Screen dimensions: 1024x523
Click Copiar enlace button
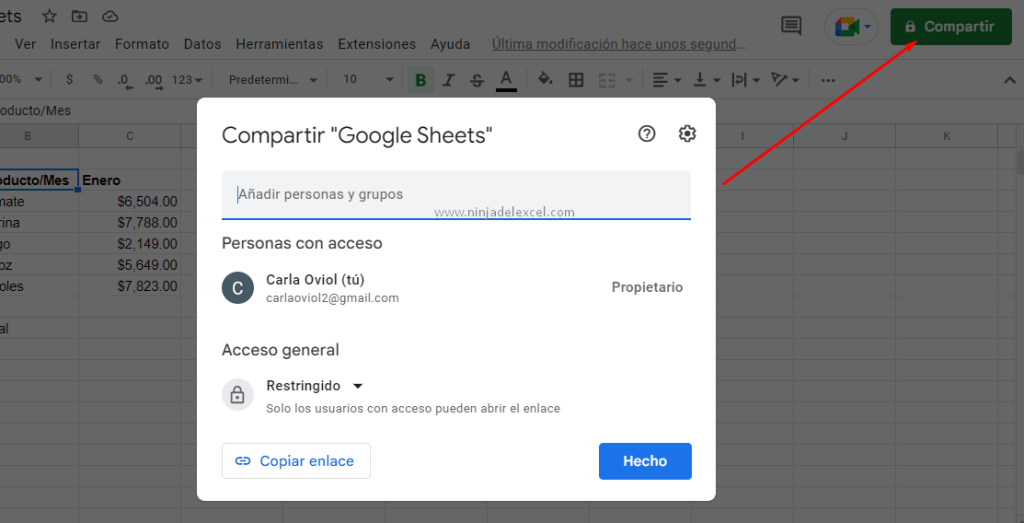point(296,461)
